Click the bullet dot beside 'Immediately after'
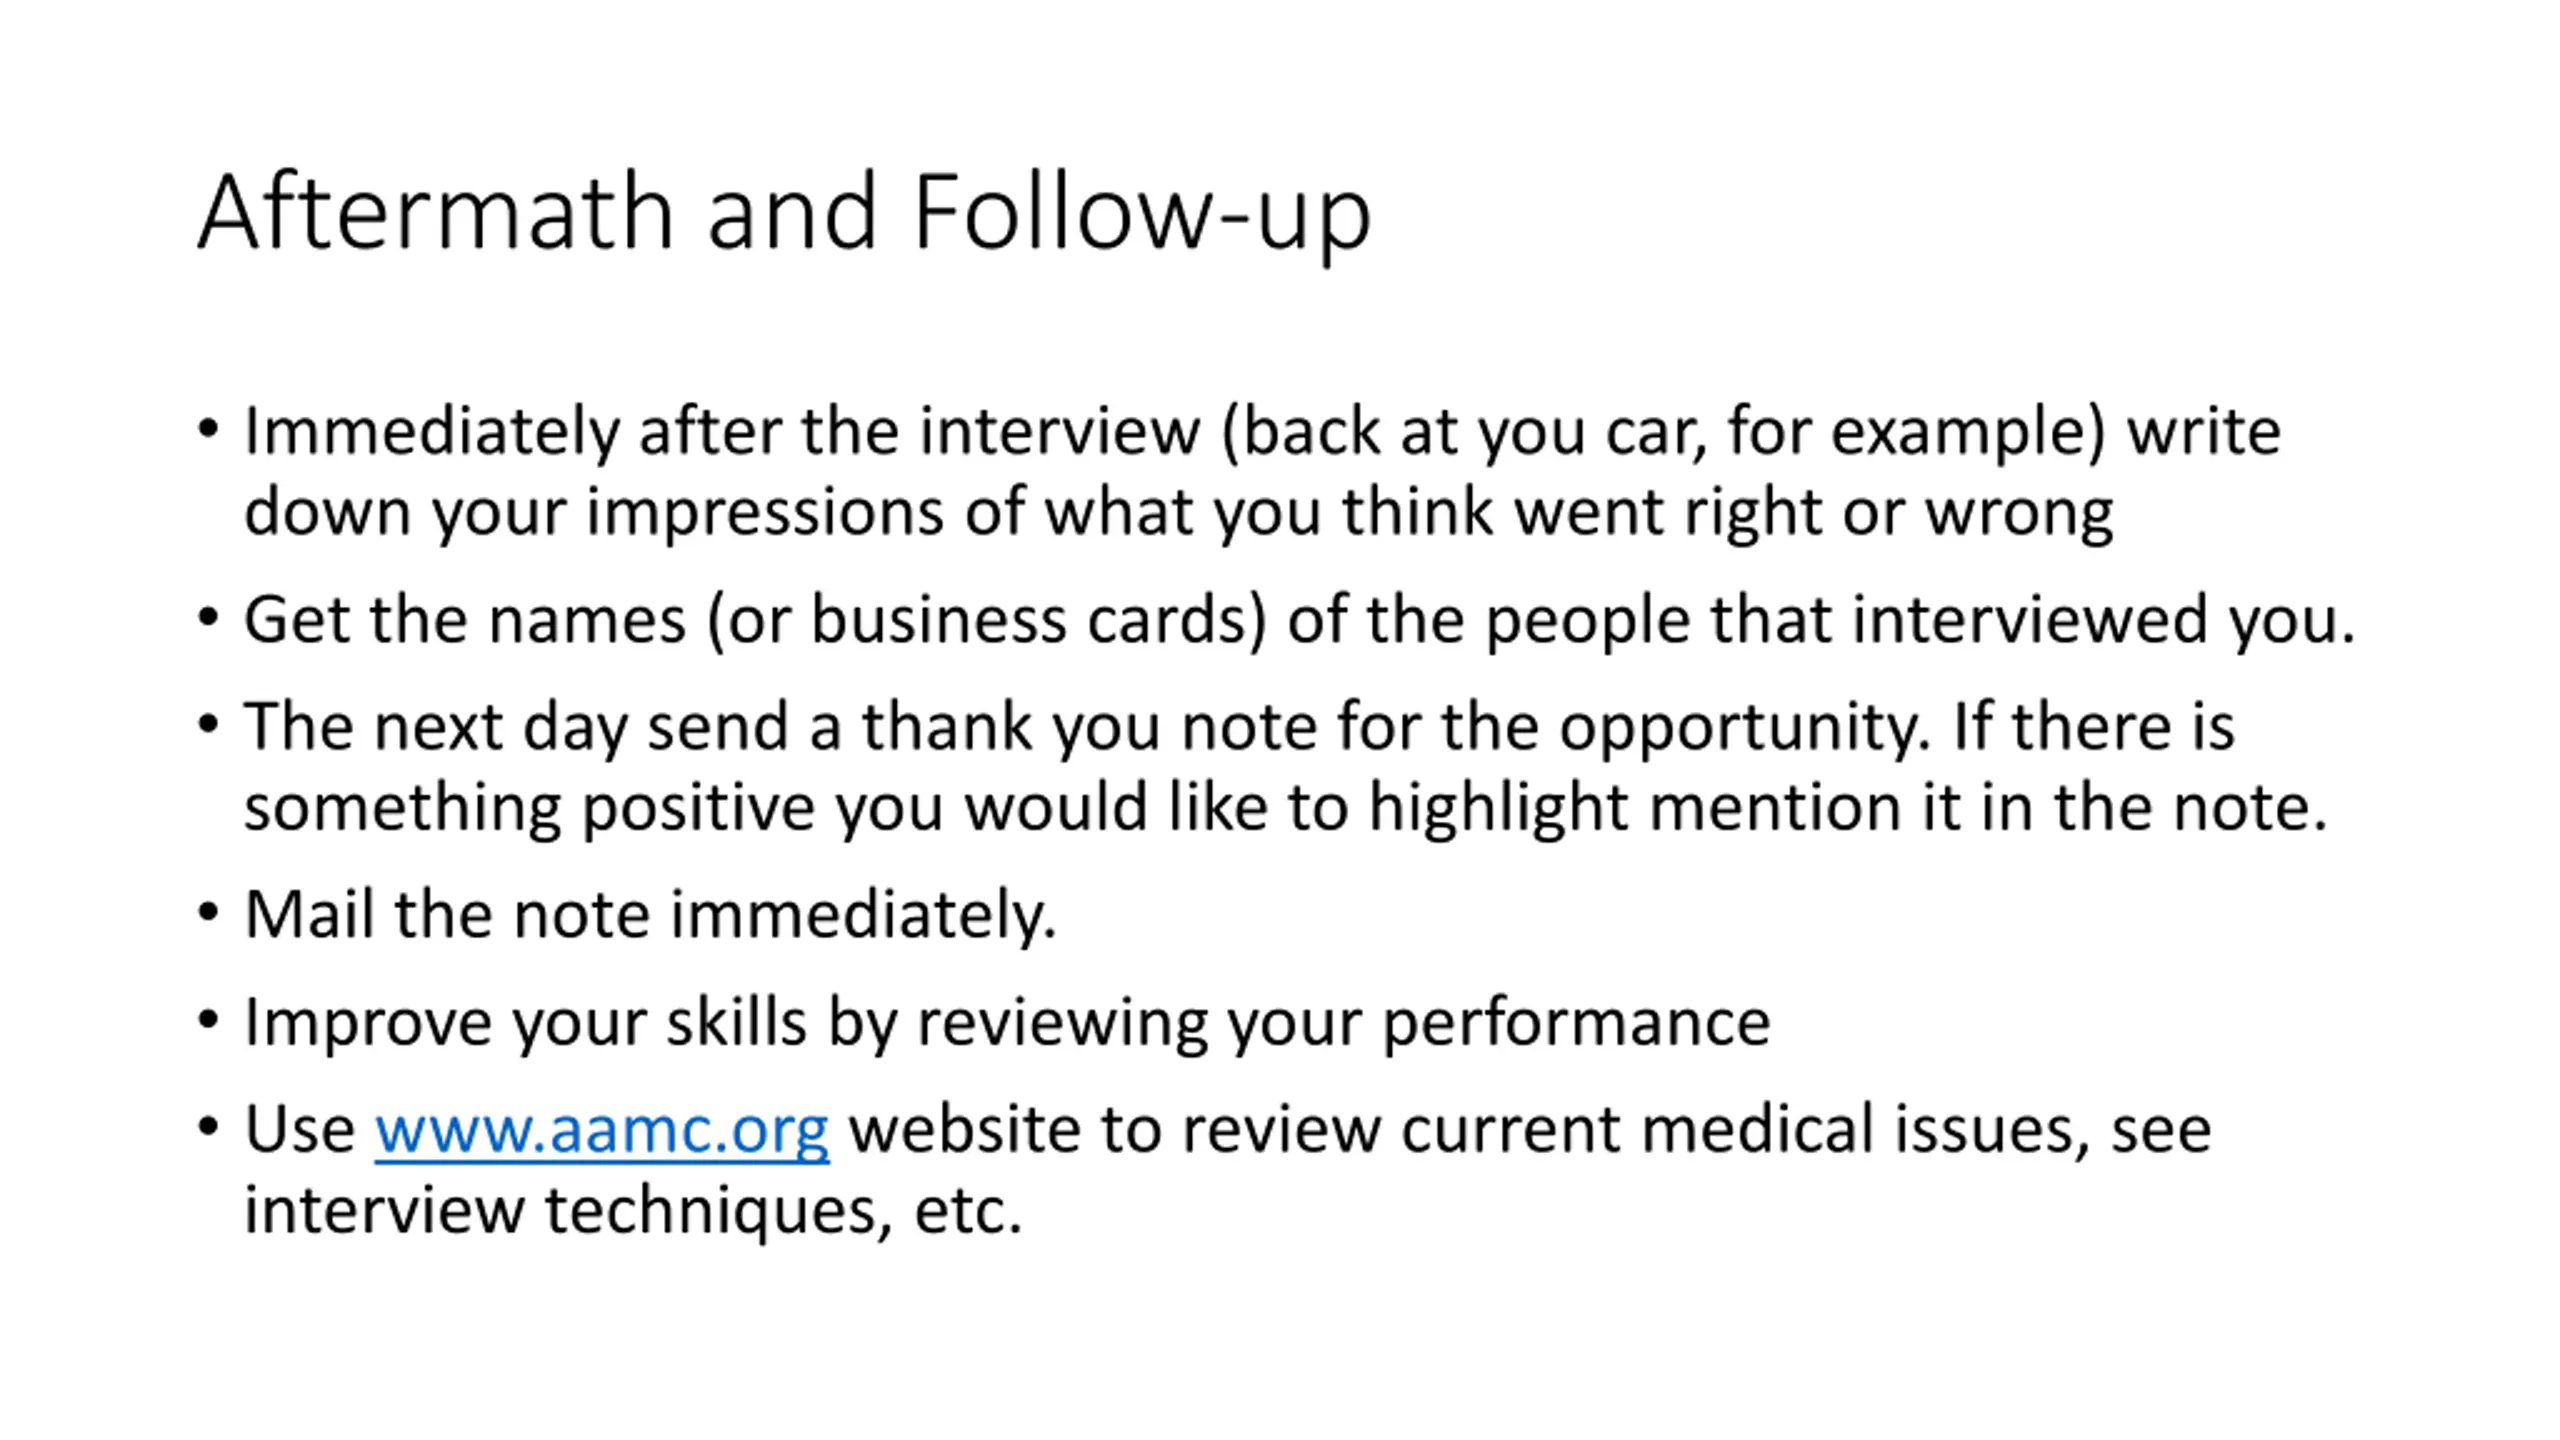 coord(208,430)
